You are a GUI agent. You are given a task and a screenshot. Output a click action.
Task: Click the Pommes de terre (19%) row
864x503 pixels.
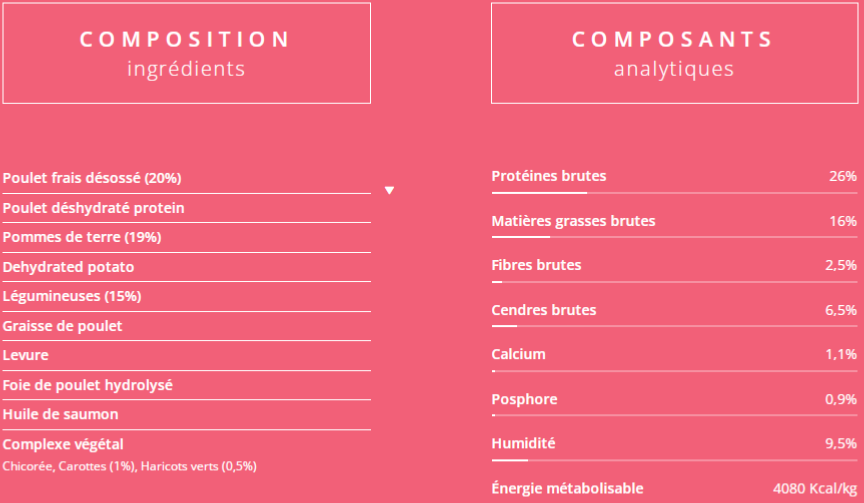click(187, 237)
